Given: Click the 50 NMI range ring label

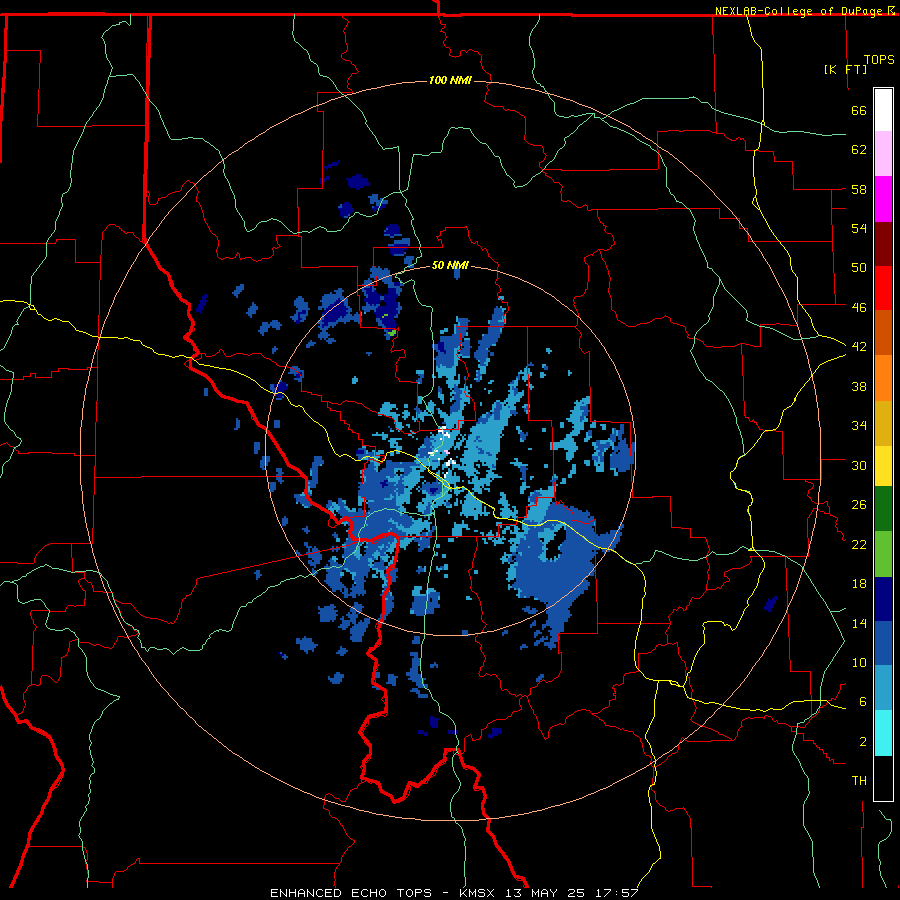Looking at the screenshot, I should coord(451,265).
